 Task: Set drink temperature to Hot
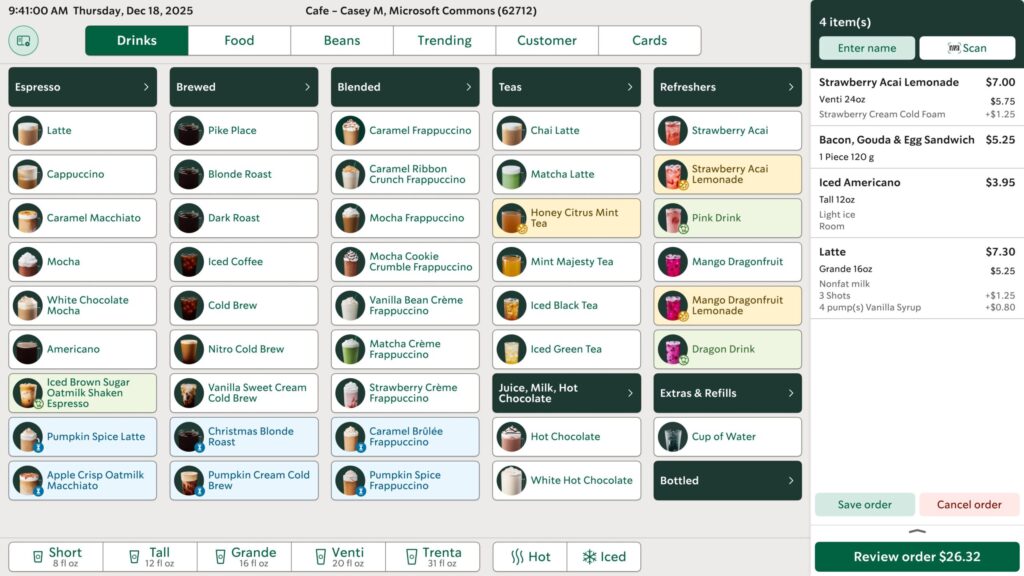pos(530,556)
